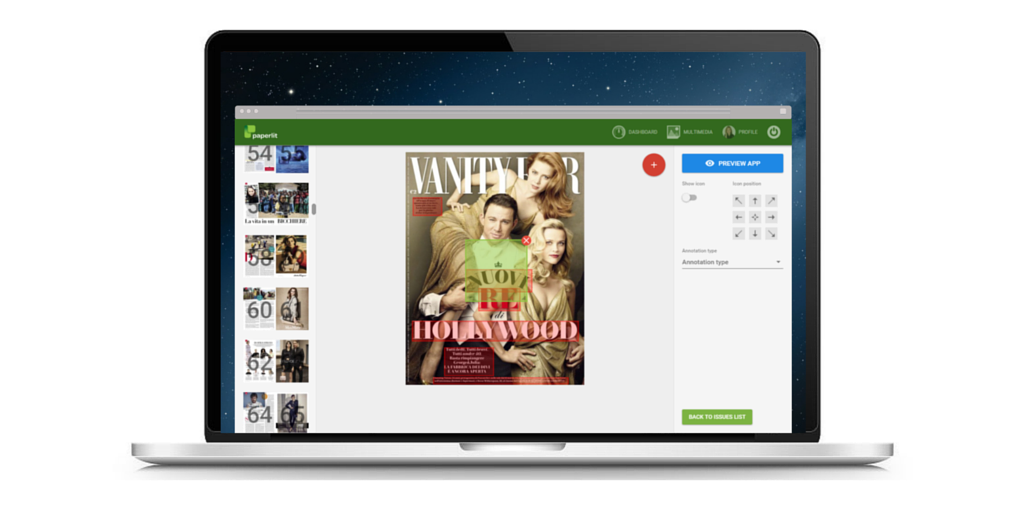Click the thumbnail list scrollbar handle
The height and width of the screenshot is (512, 1024).
tap(314, 209)
